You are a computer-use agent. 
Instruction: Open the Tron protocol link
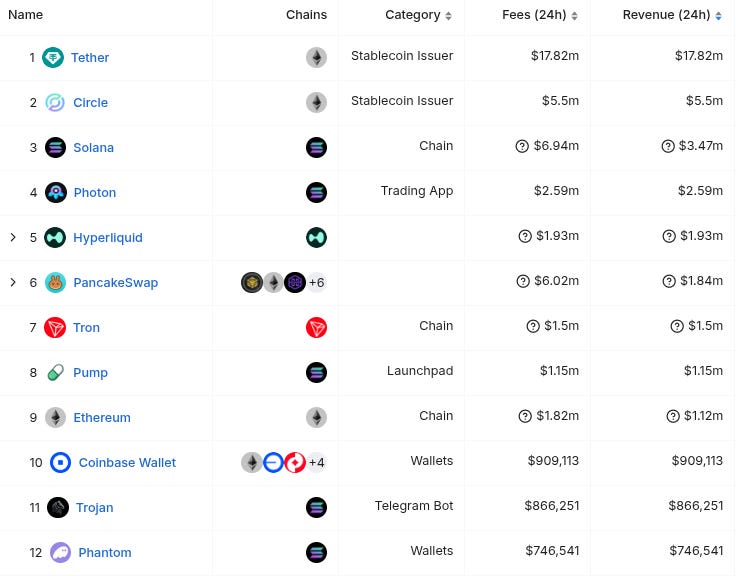[x=86, y=328]
